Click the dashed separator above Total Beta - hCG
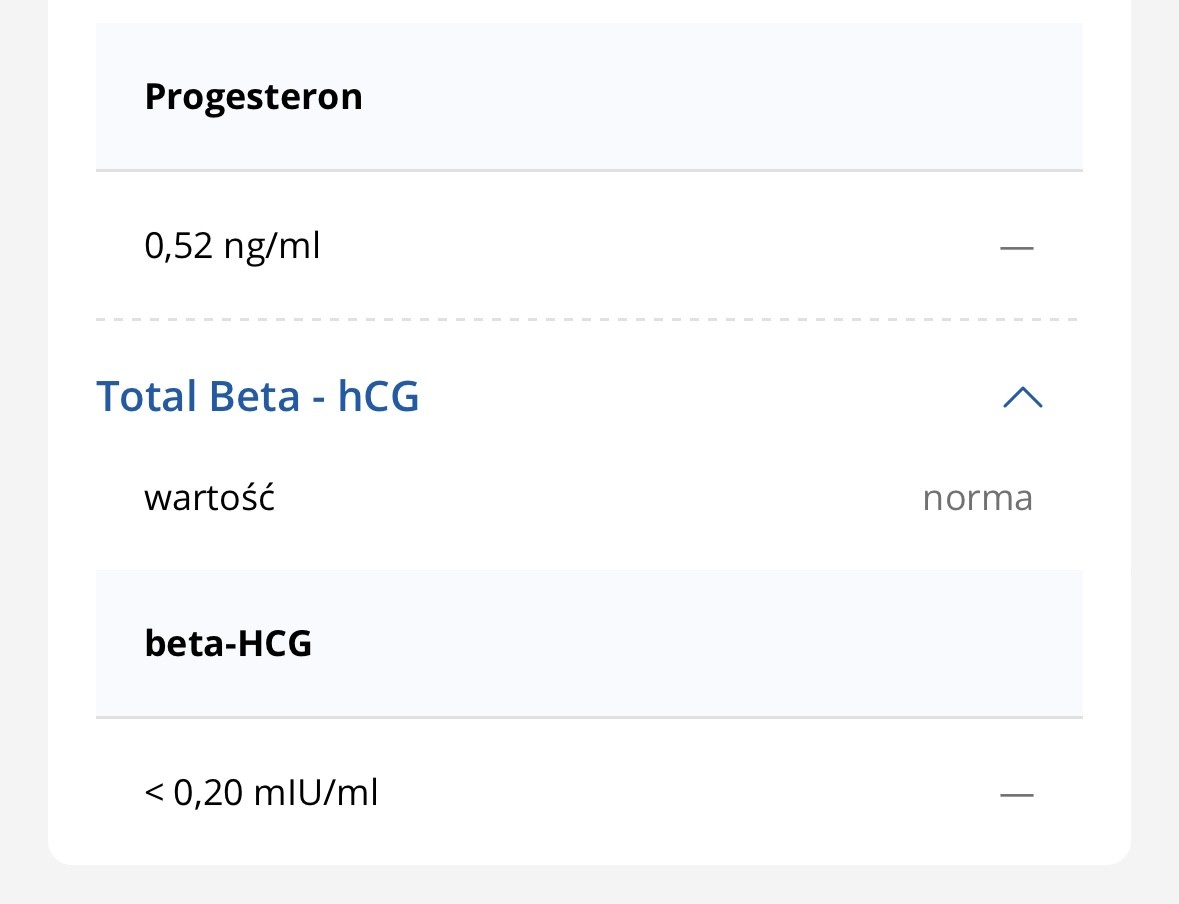1179x904 pixels. pos(588,320)
